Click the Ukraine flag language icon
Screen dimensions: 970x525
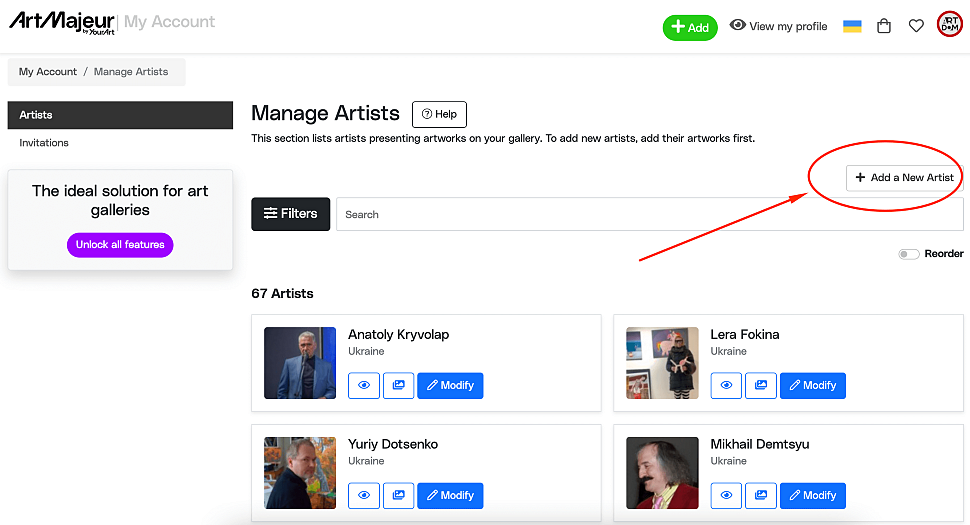coord(852,26)
